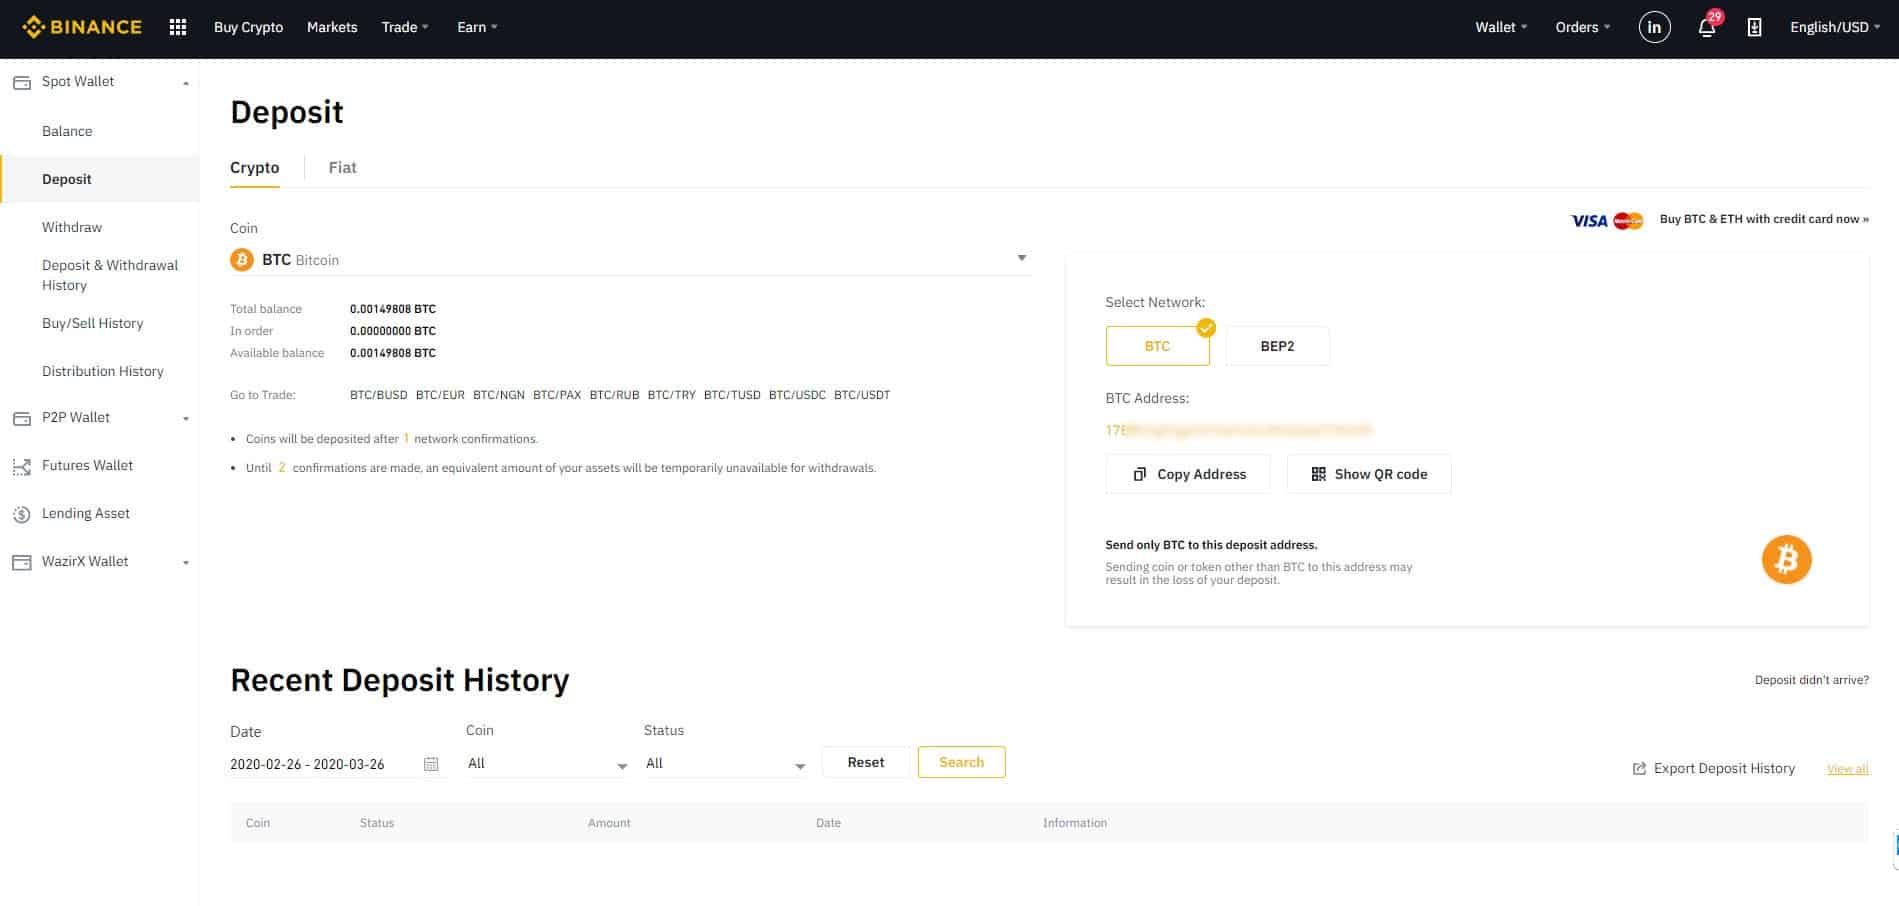1899x906 pixels.
Task: Click the Futures Wallet icon
Action: tap(21, 466)
